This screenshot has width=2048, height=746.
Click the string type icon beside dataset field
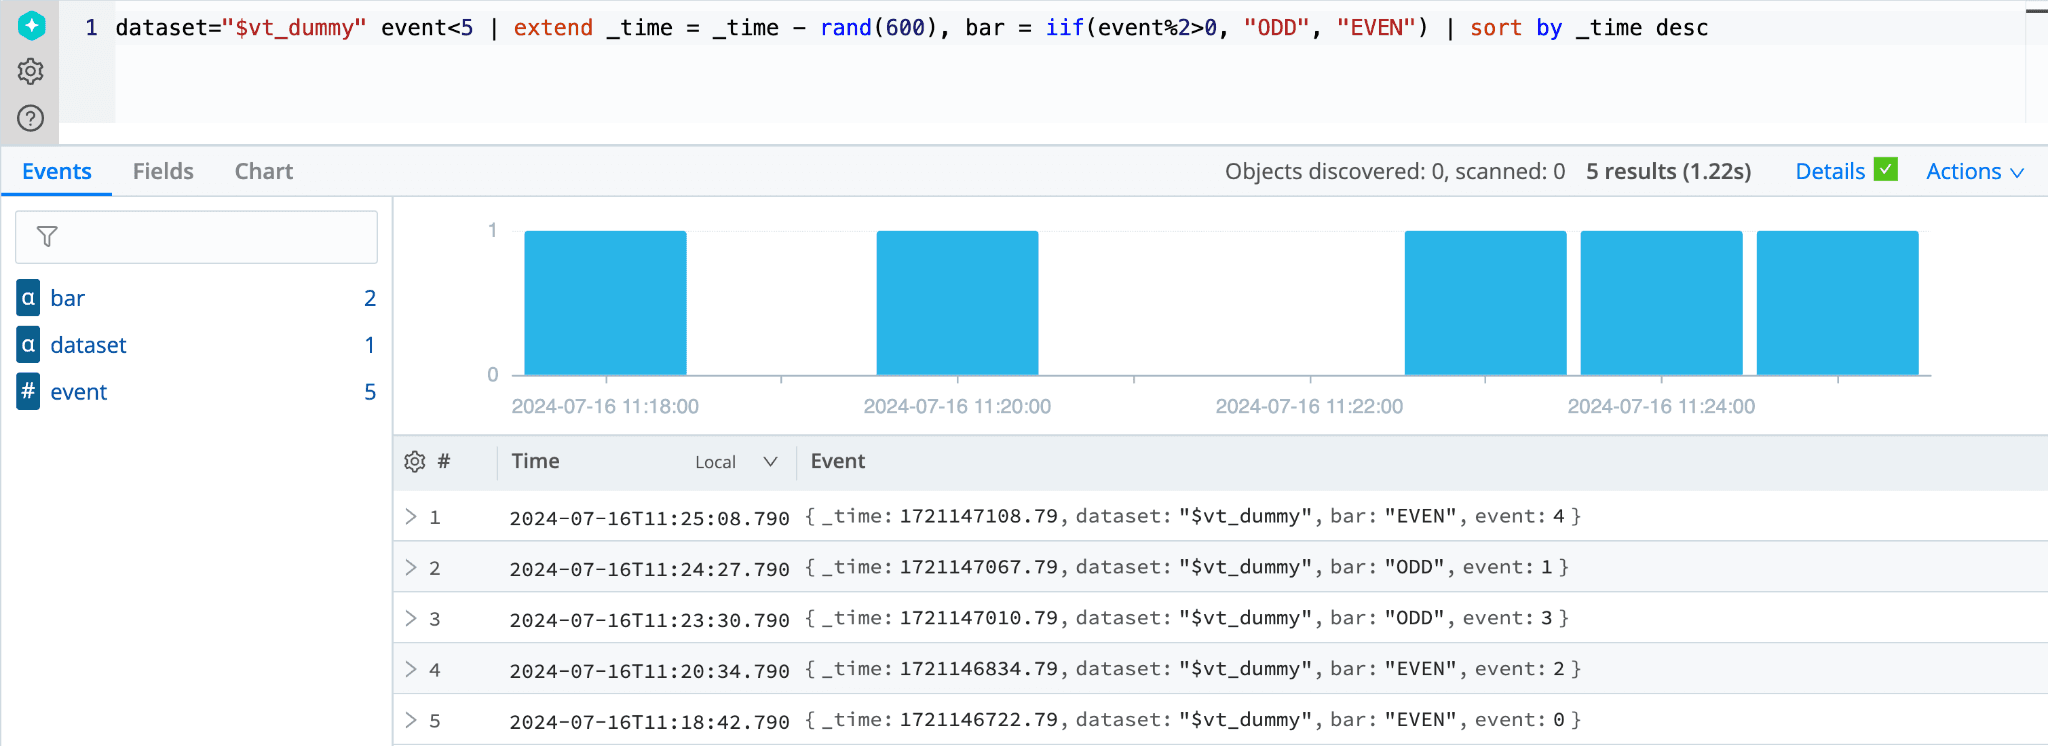pyautogui.click(x=28, y=345)
